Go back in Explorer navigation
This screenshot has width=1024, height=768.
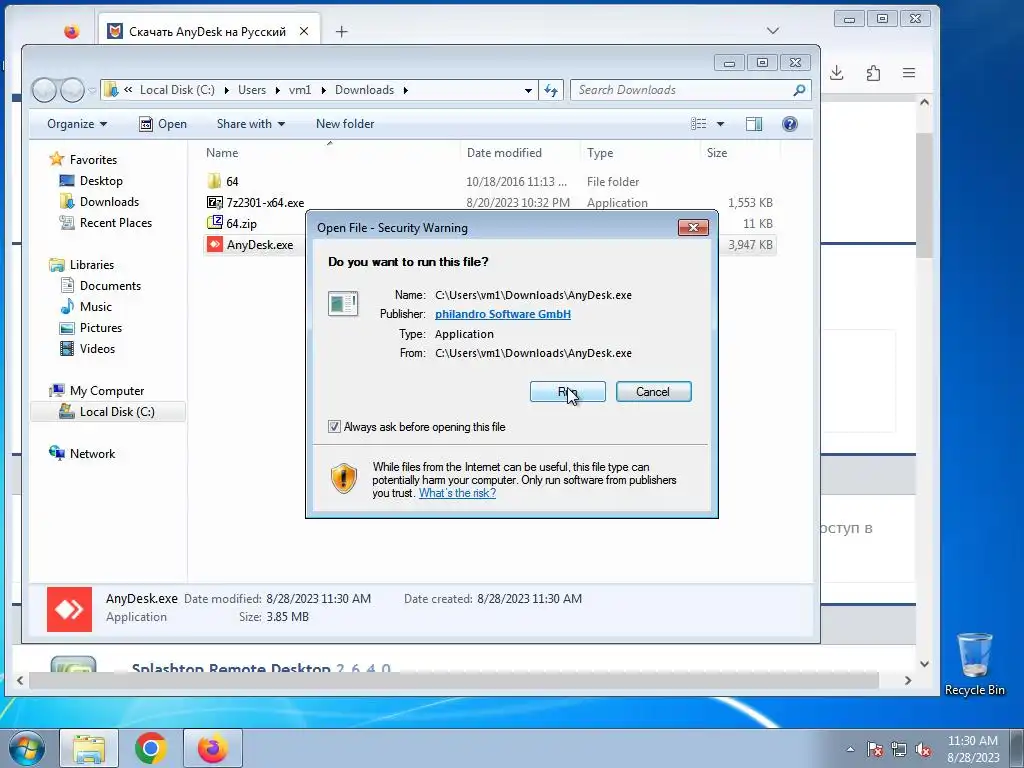coord(44,90)
